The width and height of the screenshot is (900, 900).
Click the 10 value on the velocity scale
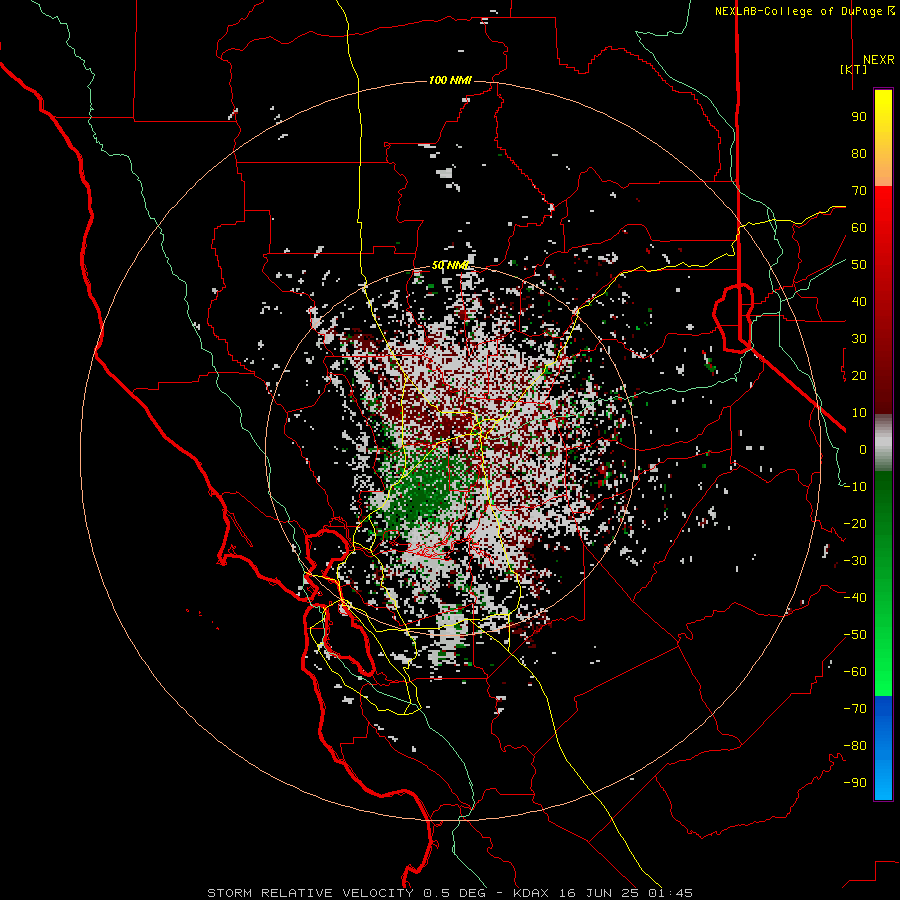[859, 413]
